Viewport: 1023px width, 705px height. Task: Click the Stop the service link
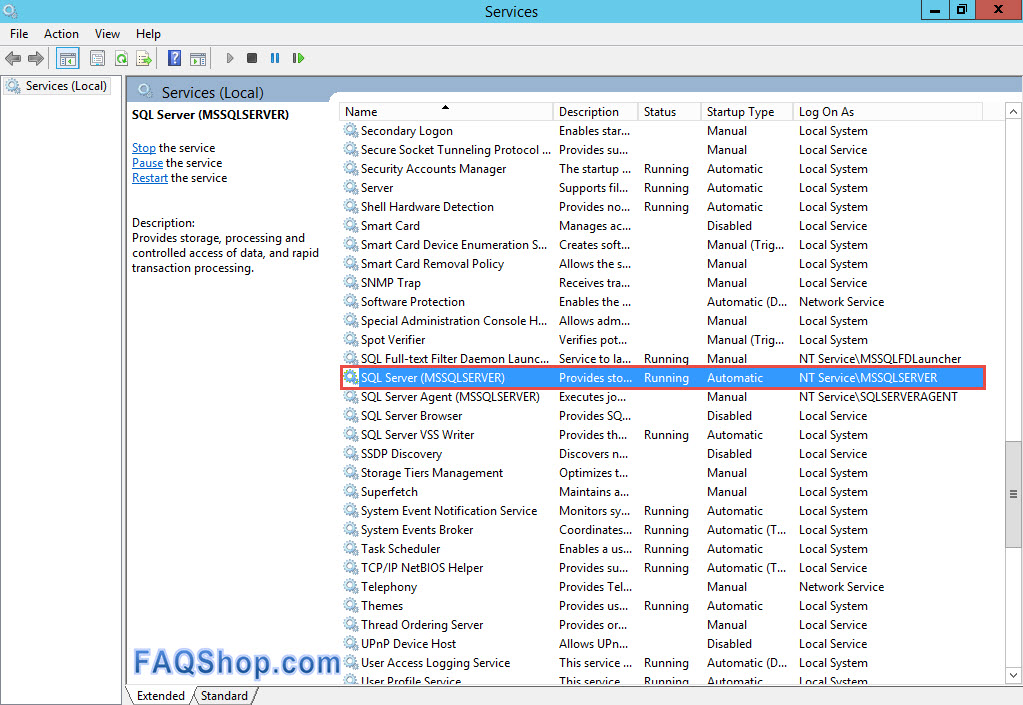[143, 147]
